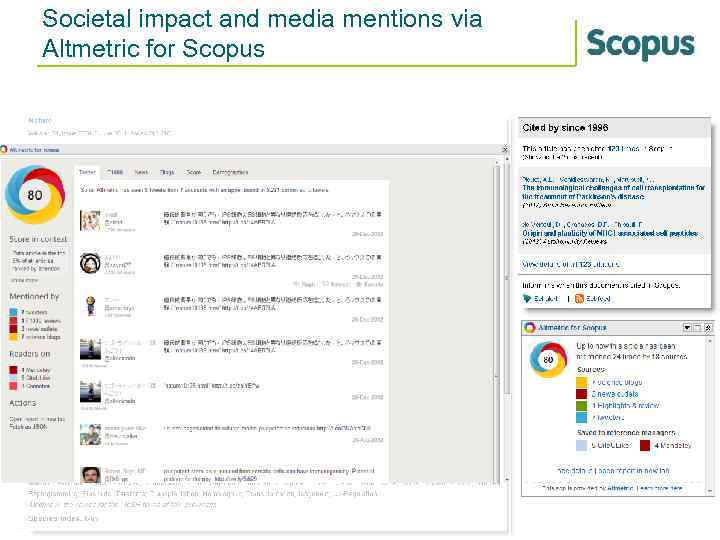The width and height of the screenshot is (720, 540).
Task: Click the red Mendeley swatch in the widget
Action: (645, 445)
